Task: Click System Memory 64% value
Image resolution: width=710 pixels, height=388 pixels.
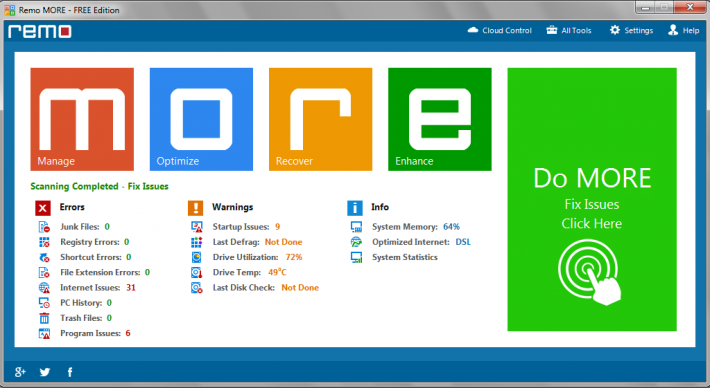Action: (x=451, y=227)
